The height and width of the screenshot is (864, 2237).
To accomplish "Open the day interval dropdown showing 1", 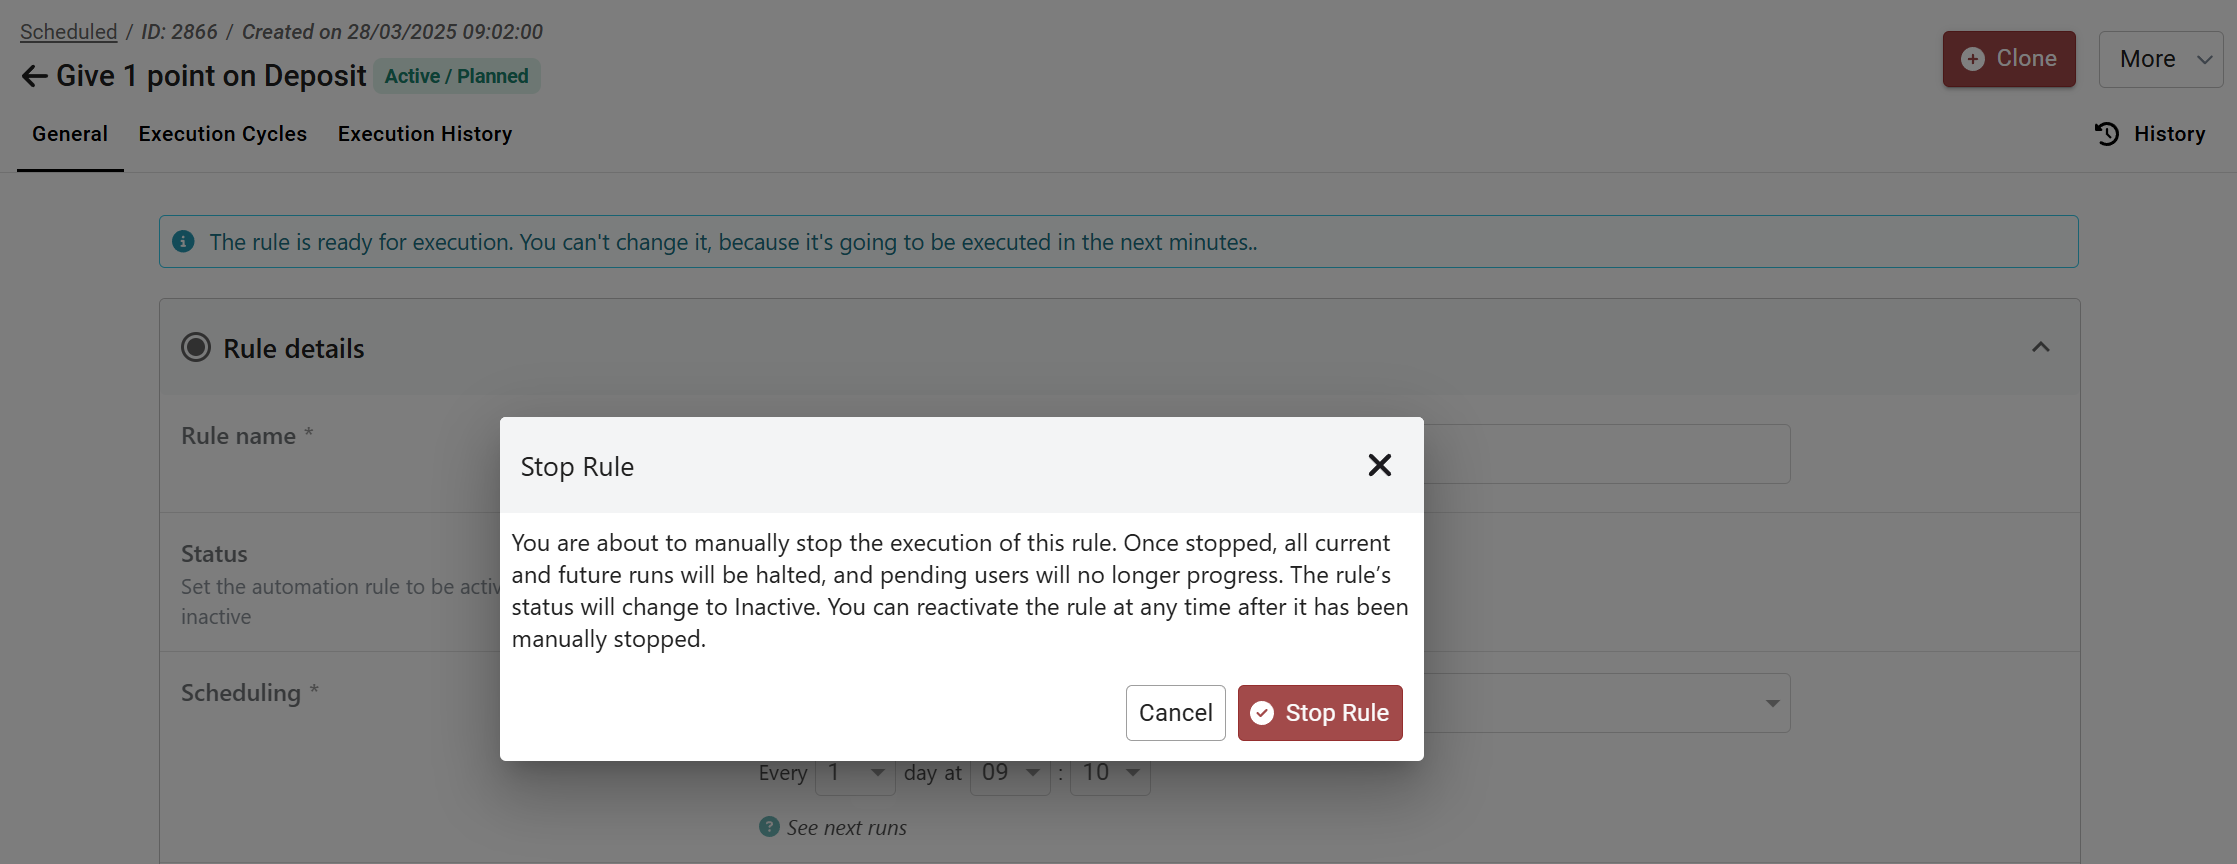I will (855, 773).
